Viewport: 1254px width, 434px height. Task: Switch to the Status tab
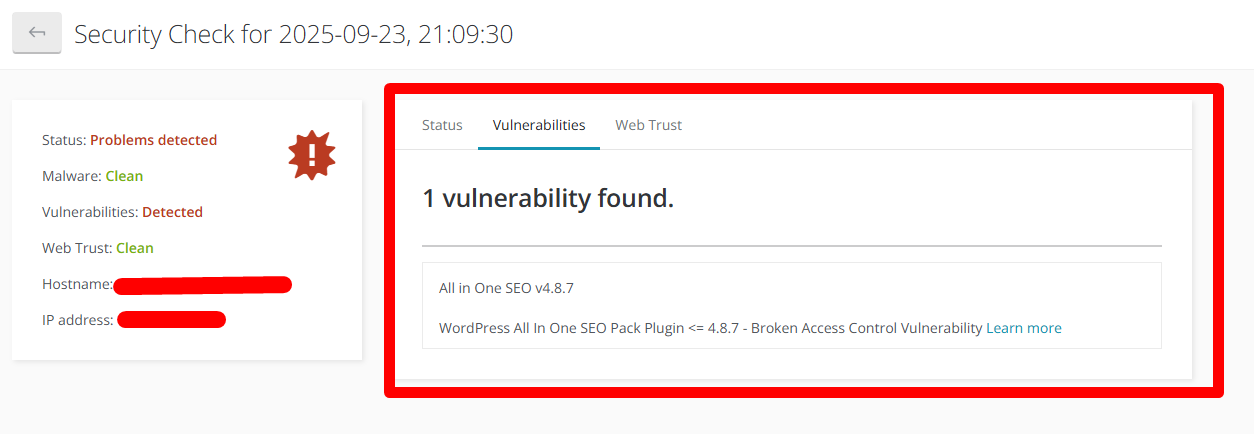click(x=442, y=125)
